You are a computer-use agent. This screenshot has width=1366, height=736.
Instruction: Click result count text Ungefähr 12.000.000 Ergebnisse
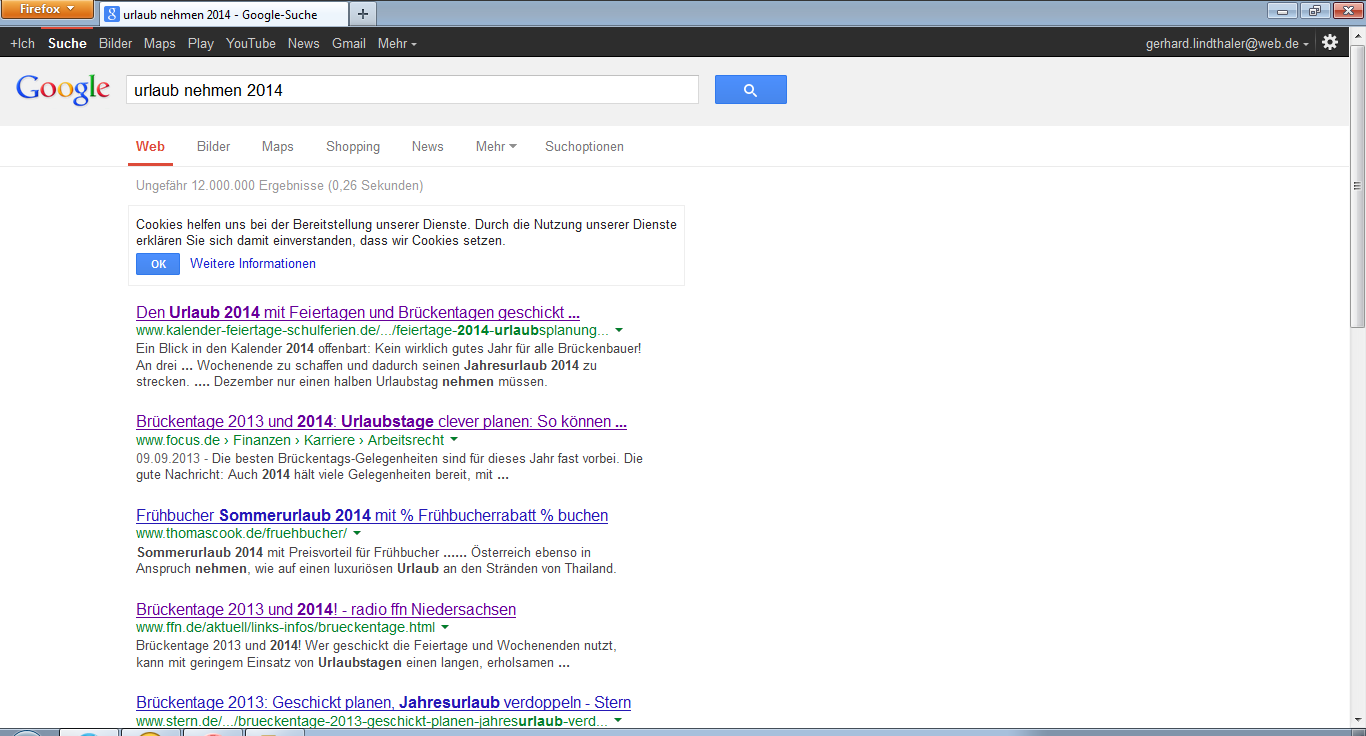[279, 186]
